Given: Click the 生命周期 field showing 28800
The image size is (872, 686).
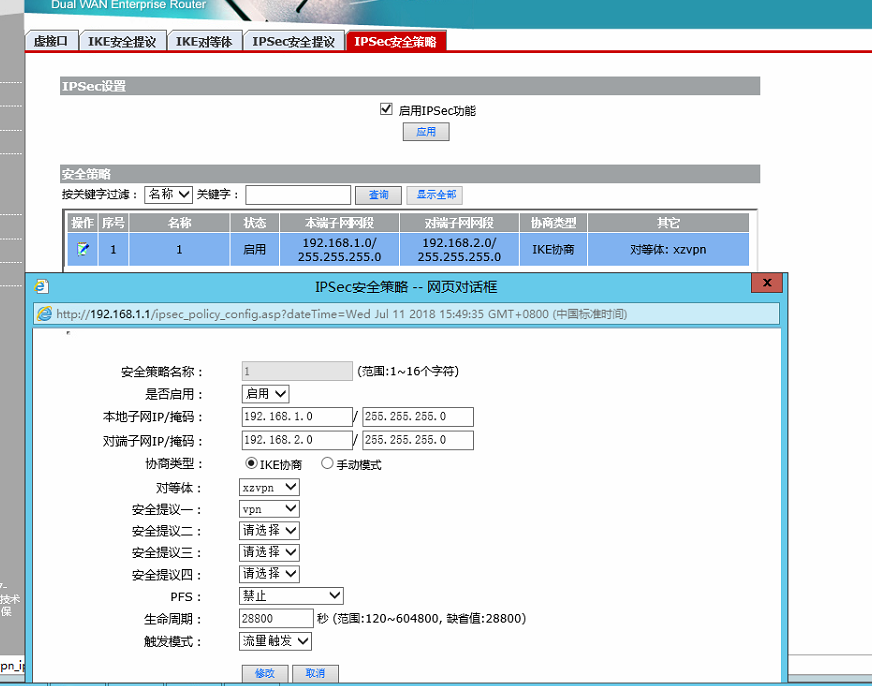Looking at the screenshot, I should [x=276, y=619].
